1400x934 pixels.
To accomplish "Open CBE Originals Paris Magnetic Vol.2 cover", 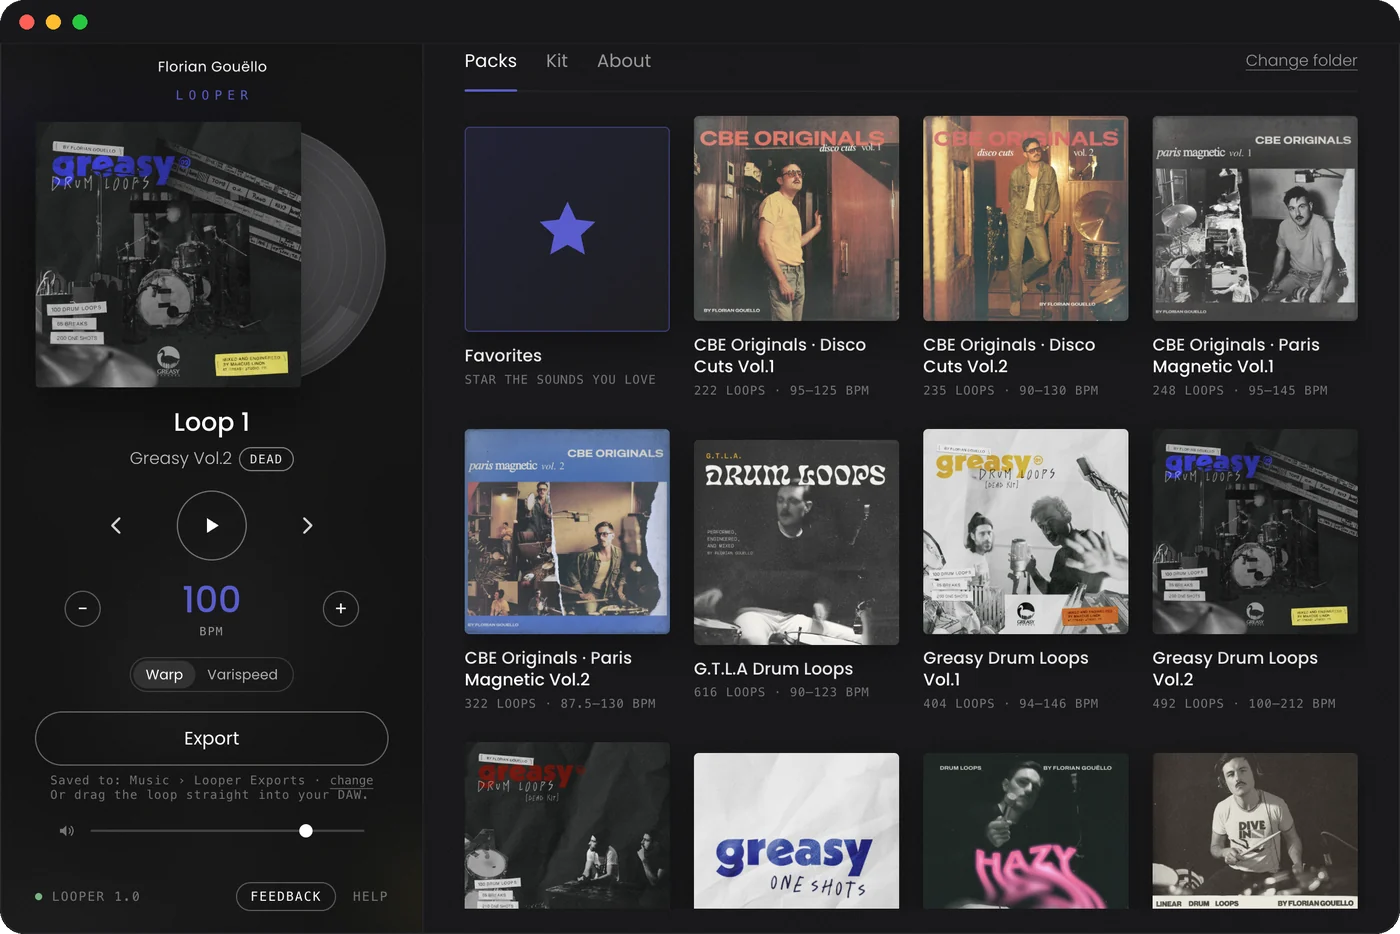I will click(567, 532).
